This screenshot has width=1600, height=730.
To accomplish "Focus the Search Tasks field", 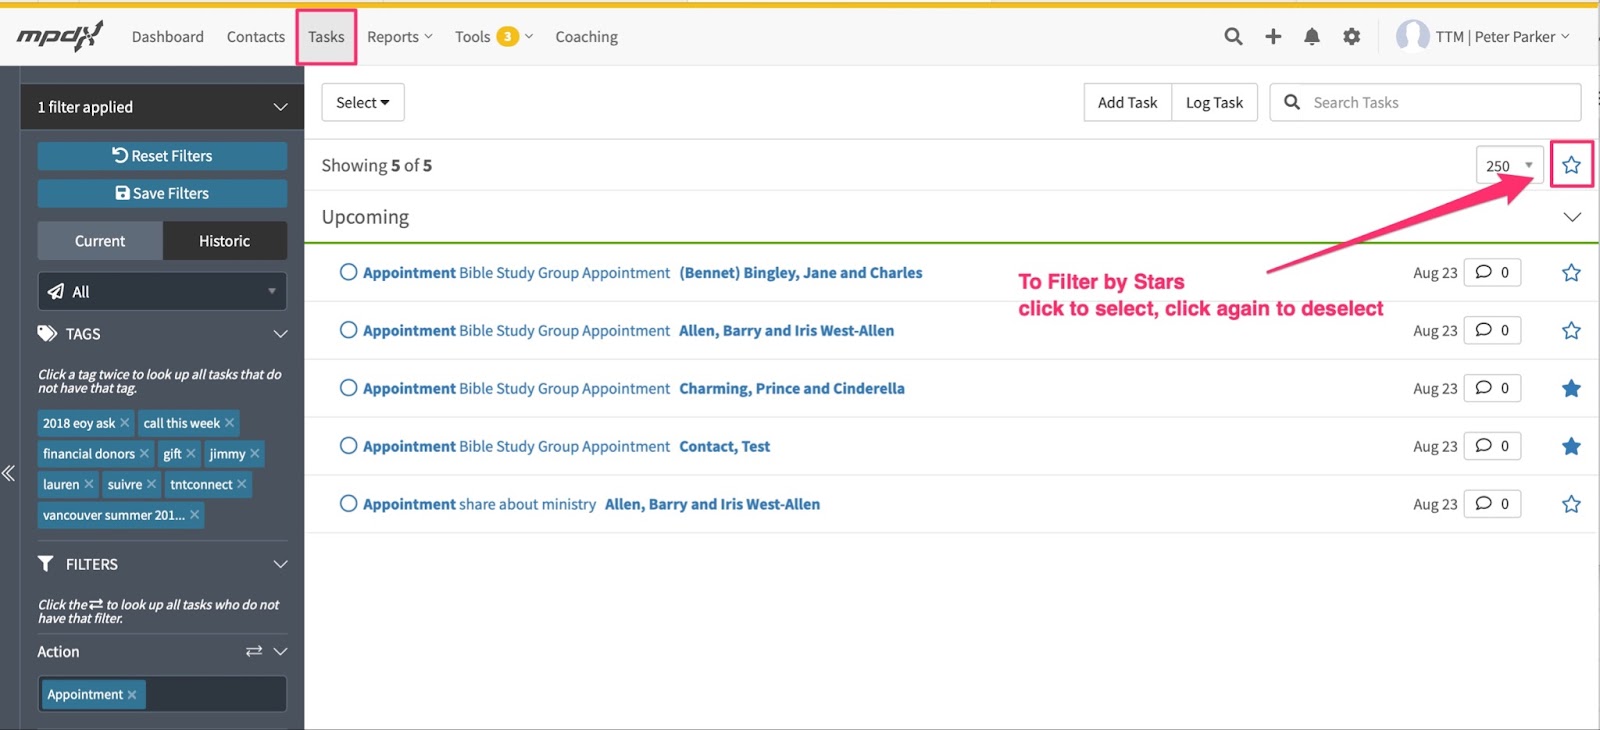I will 1426,102.
